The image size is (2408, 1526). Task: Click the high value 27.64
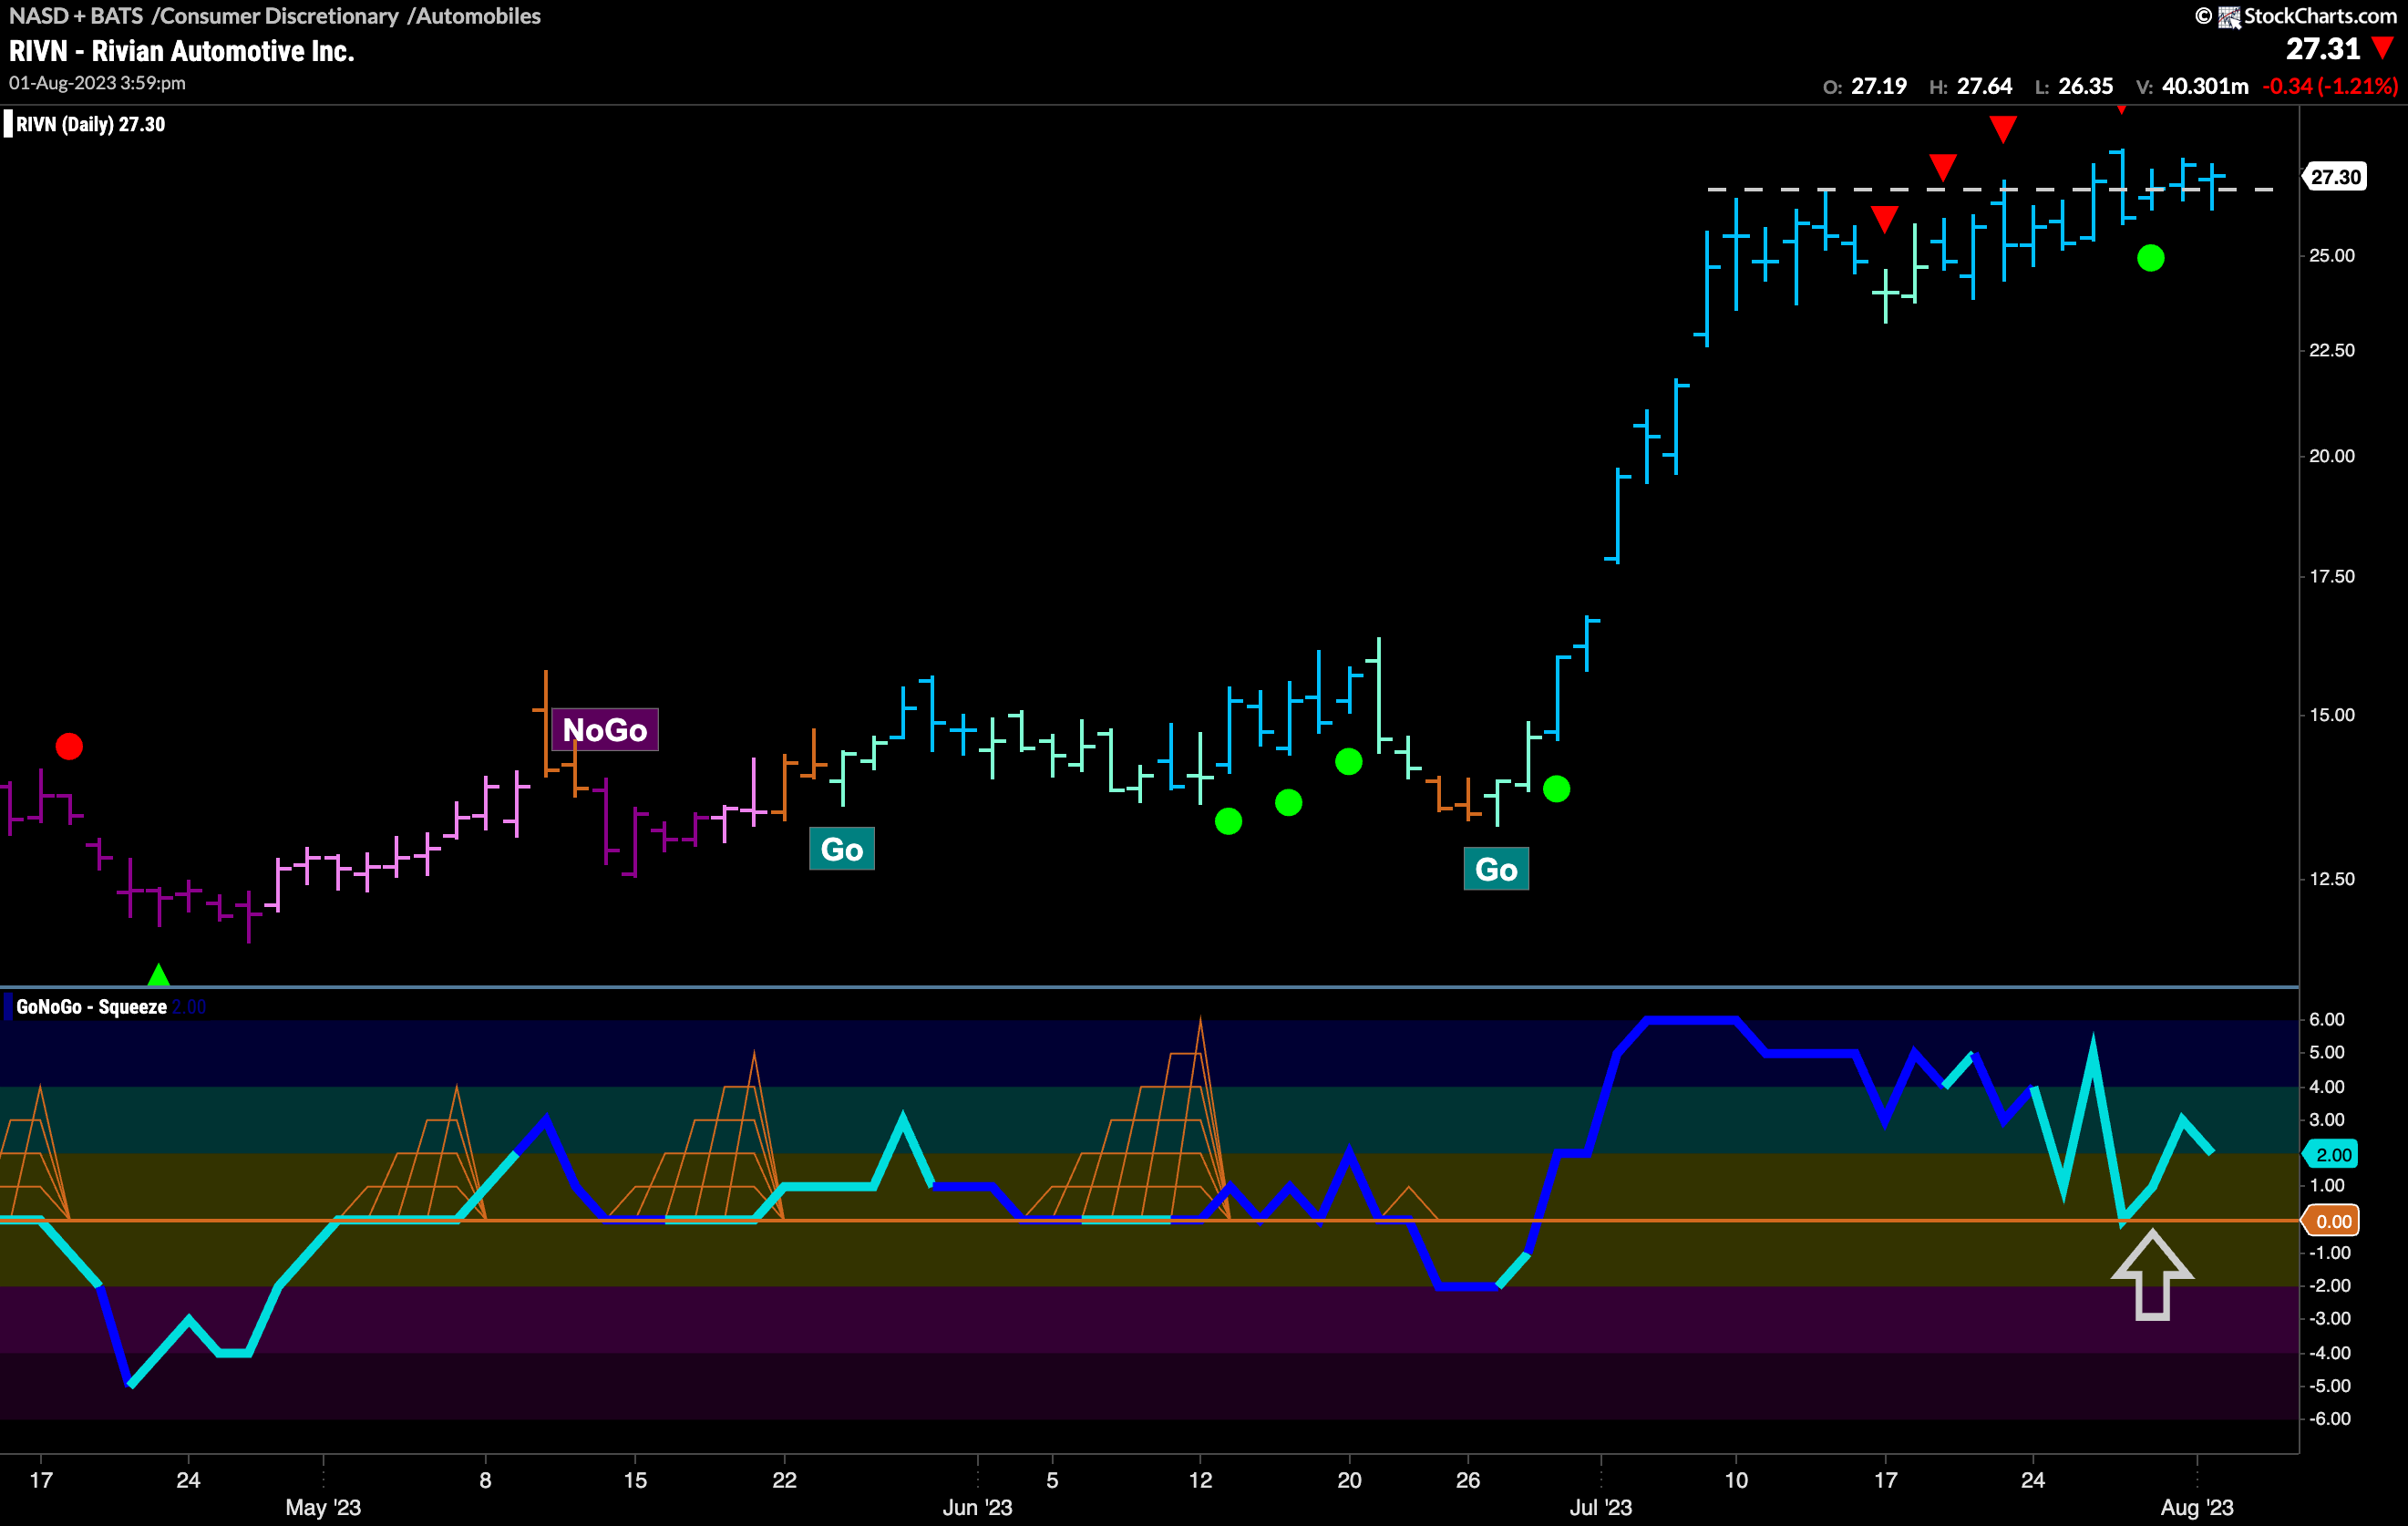coord(1984,86)
